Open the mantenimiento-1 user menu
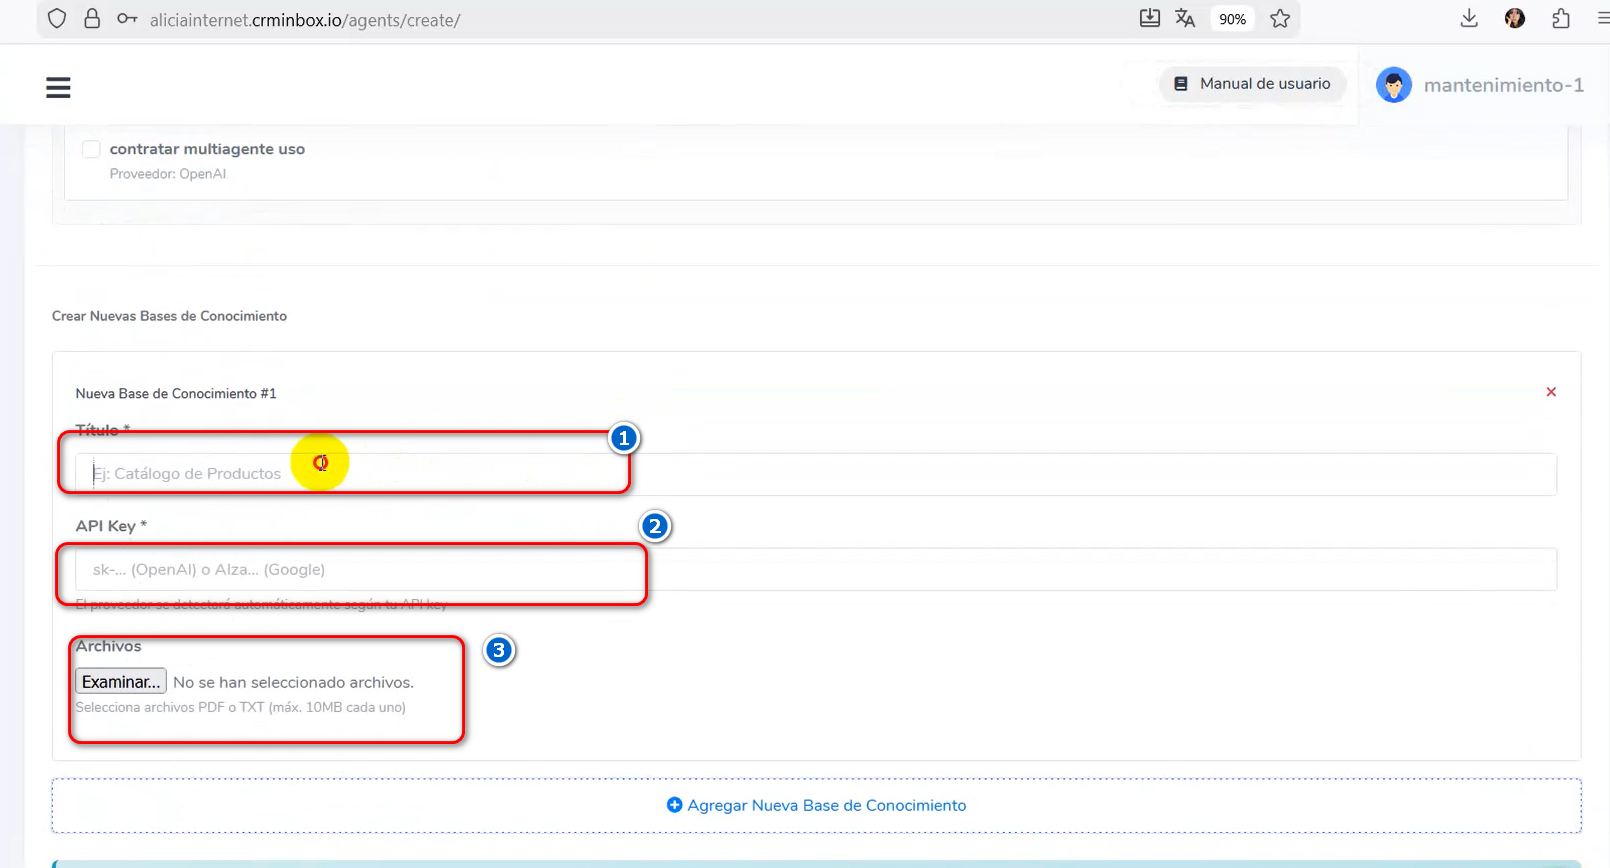This screenshot has width=1610, height=868. [1480, 85]
